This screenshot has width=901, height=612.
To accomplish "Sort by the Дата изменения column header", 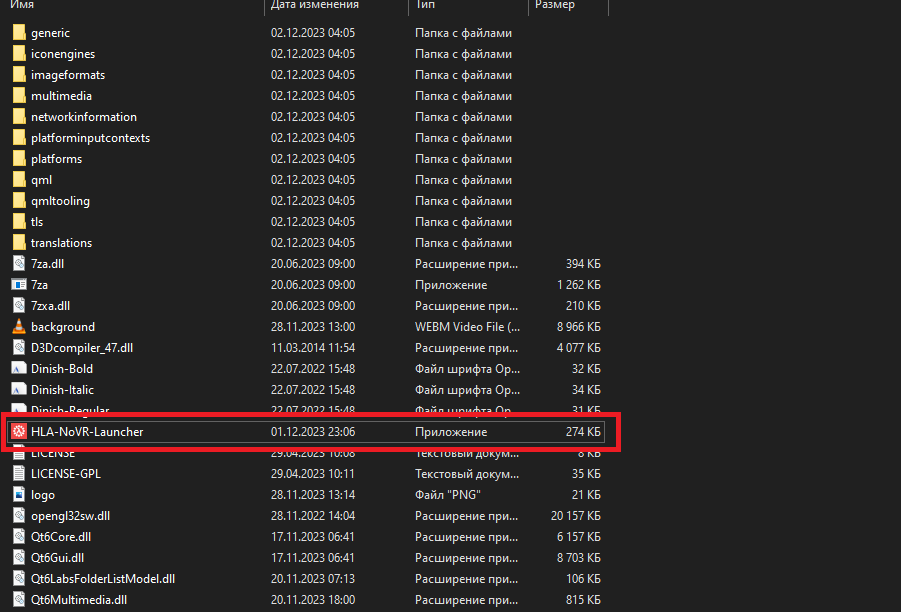I will point(314,5).
